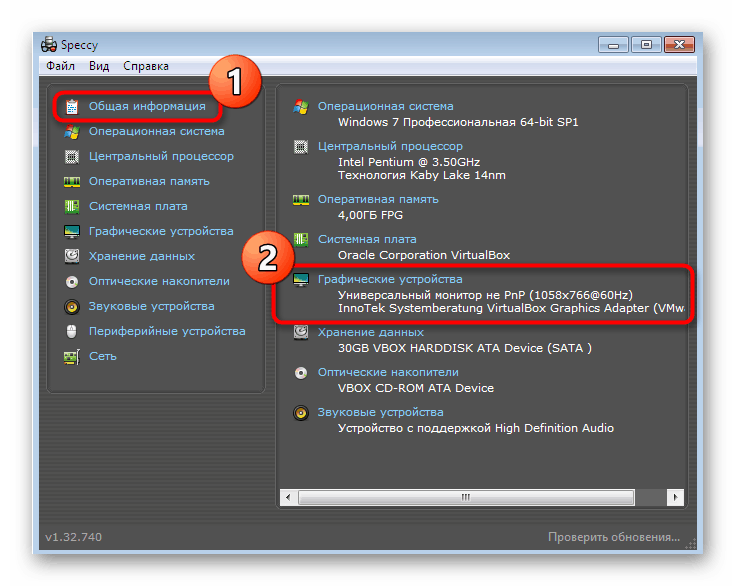Click the horizontal scrollbar thumb
Viewport: 735px width, 586px height.
[x=466, y=497]
